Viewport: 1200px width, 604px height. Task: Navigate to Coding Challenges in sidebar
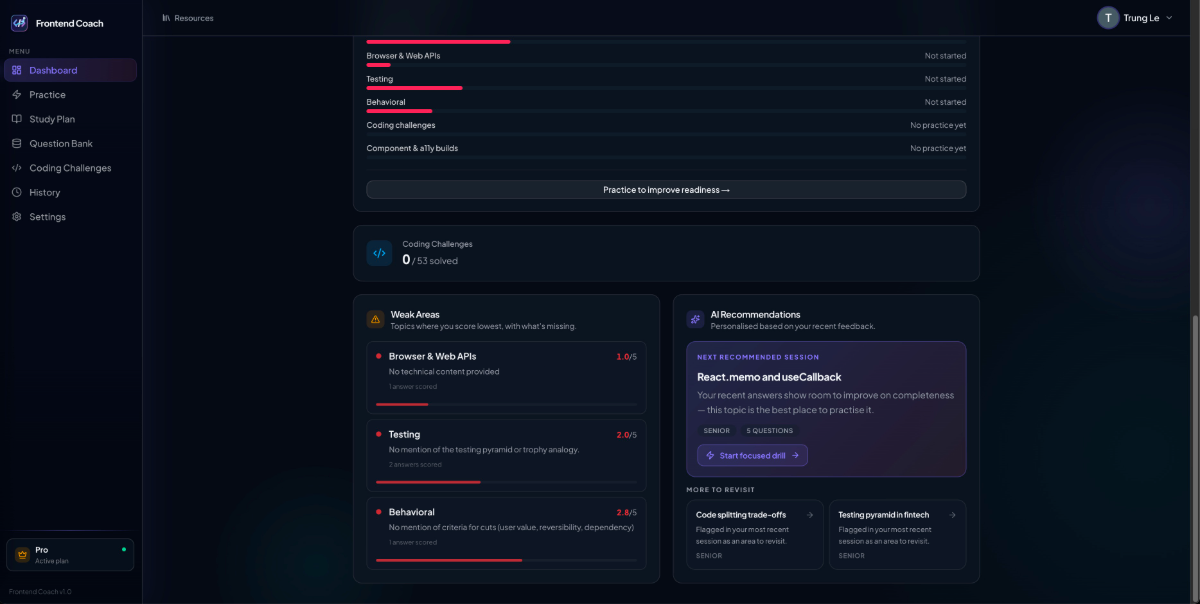click(x=70, y=168)
